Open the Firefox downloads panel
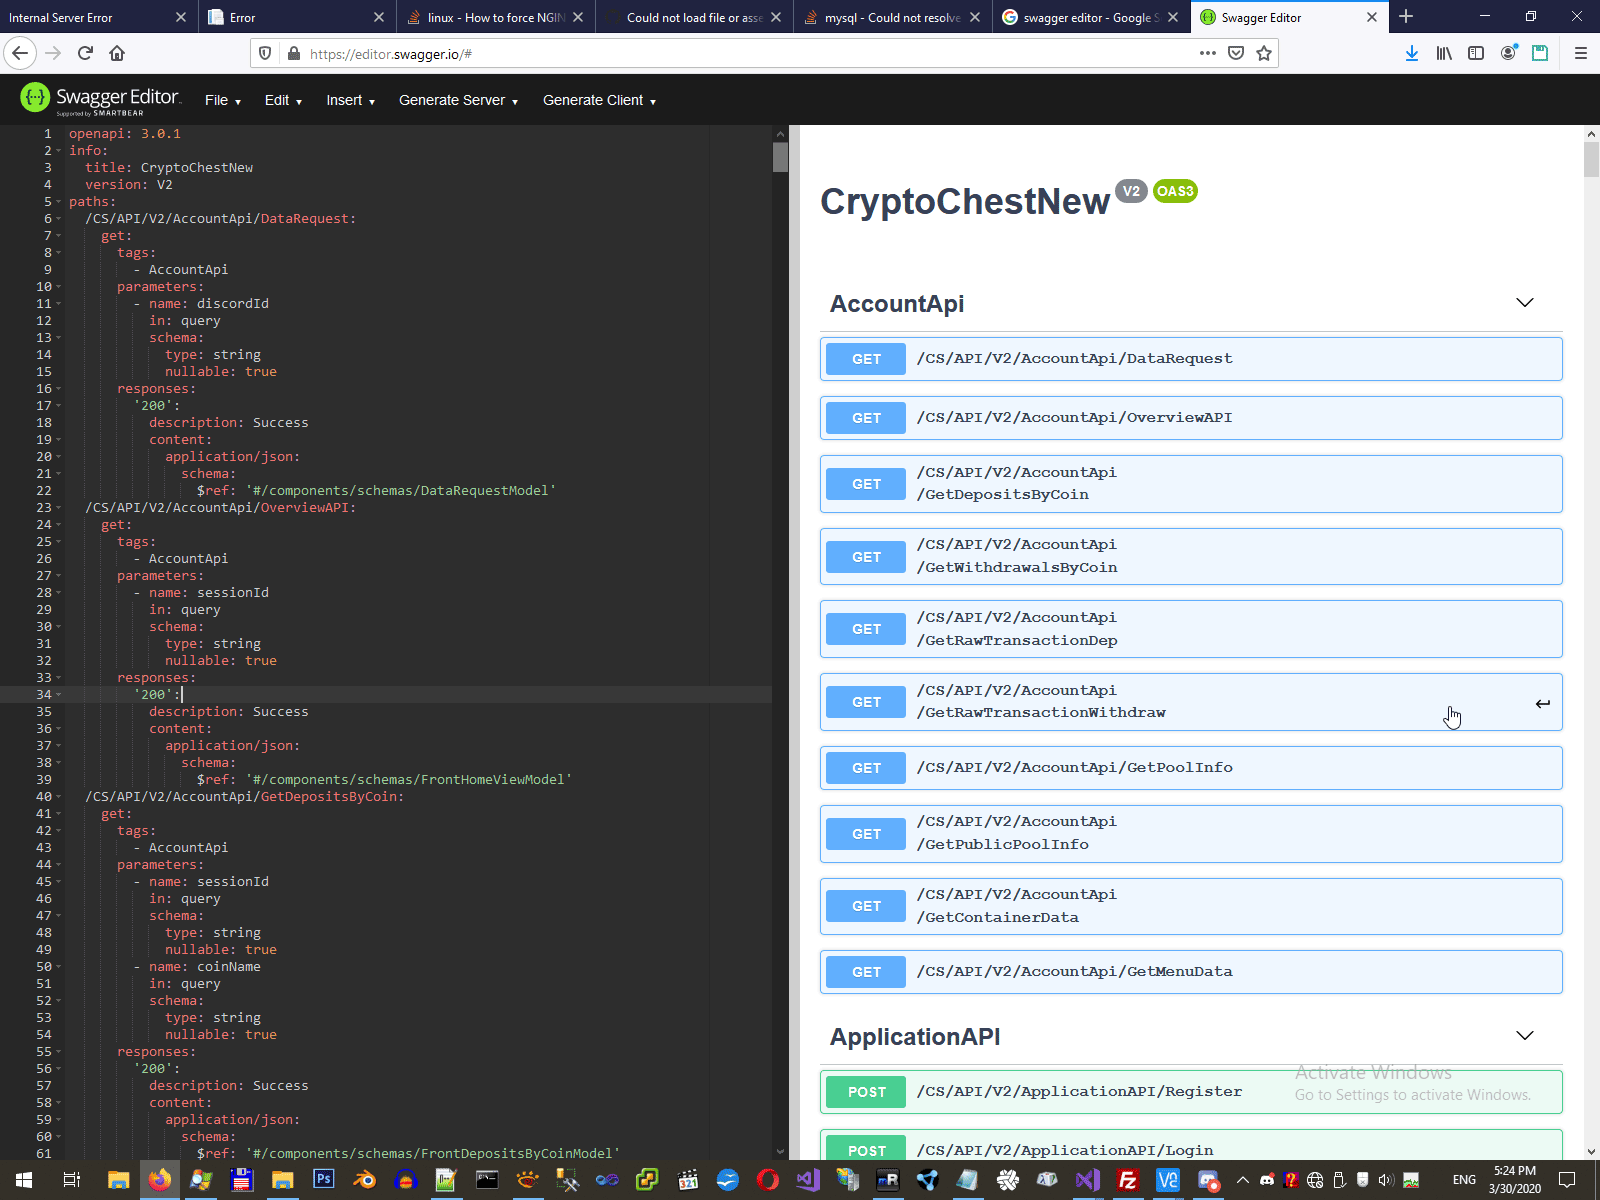 point(1412,53)
